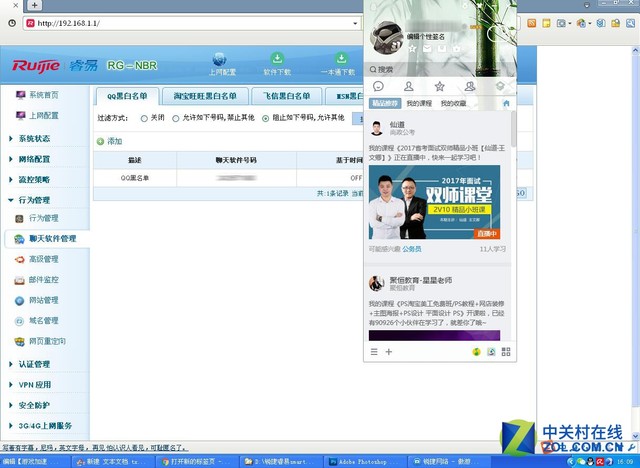
Task: Click the QQ home icon beside 我的收藏
Action: tap(506, 103)
